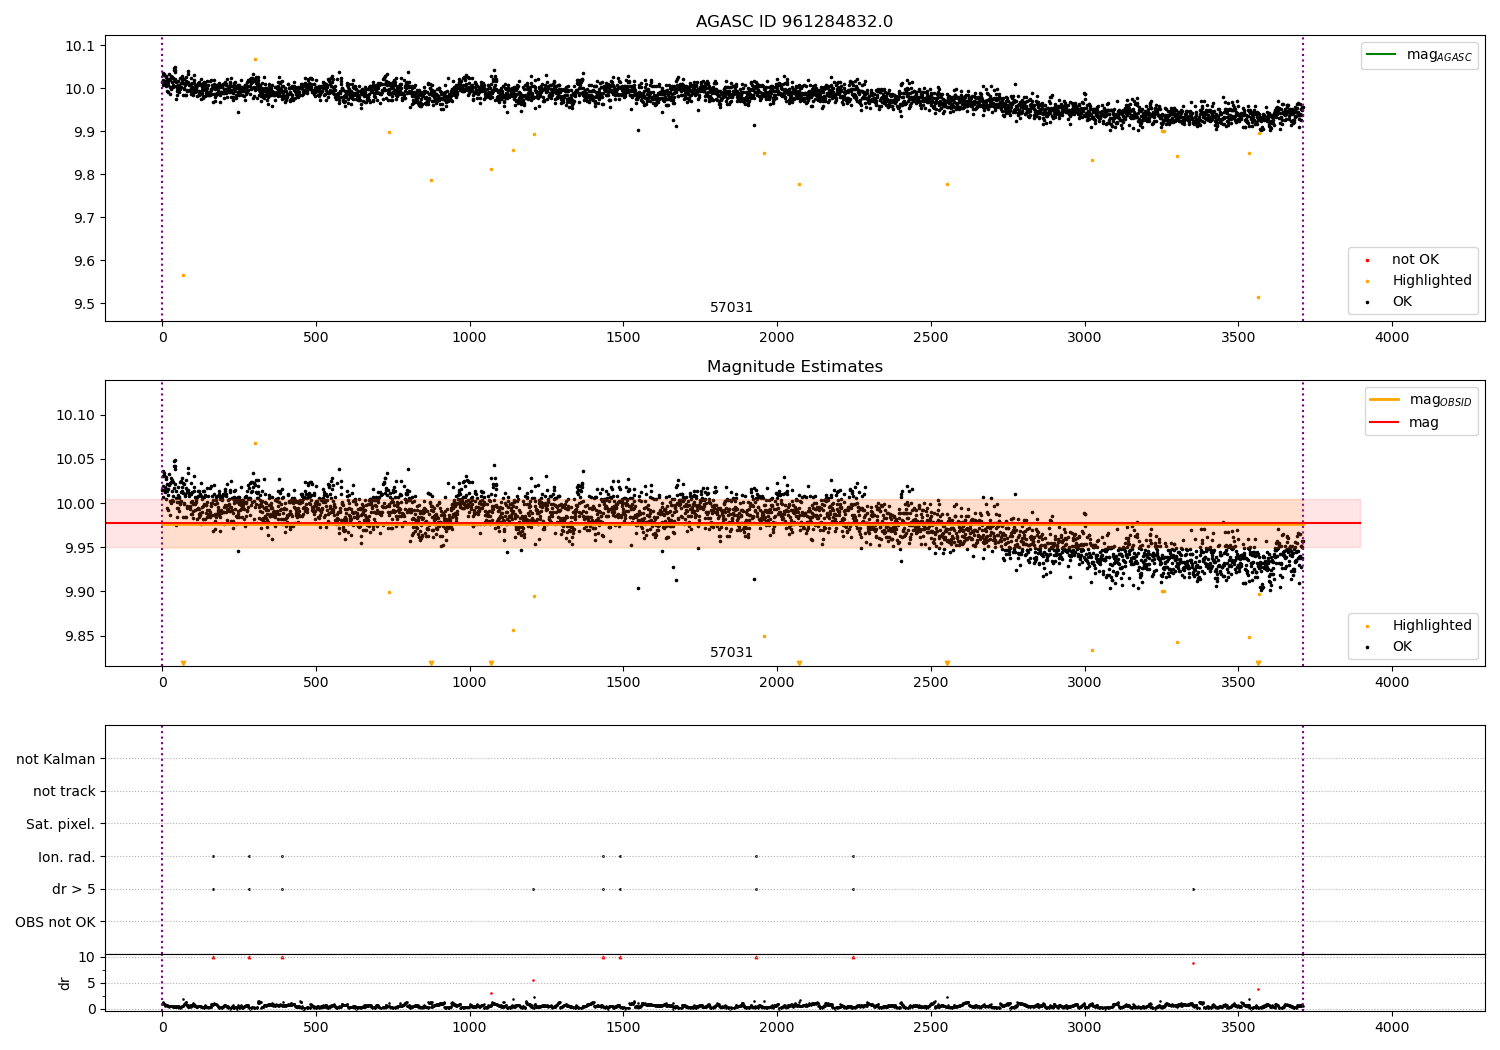Click the 9.5 y-tick in top plot

[84, 304]
